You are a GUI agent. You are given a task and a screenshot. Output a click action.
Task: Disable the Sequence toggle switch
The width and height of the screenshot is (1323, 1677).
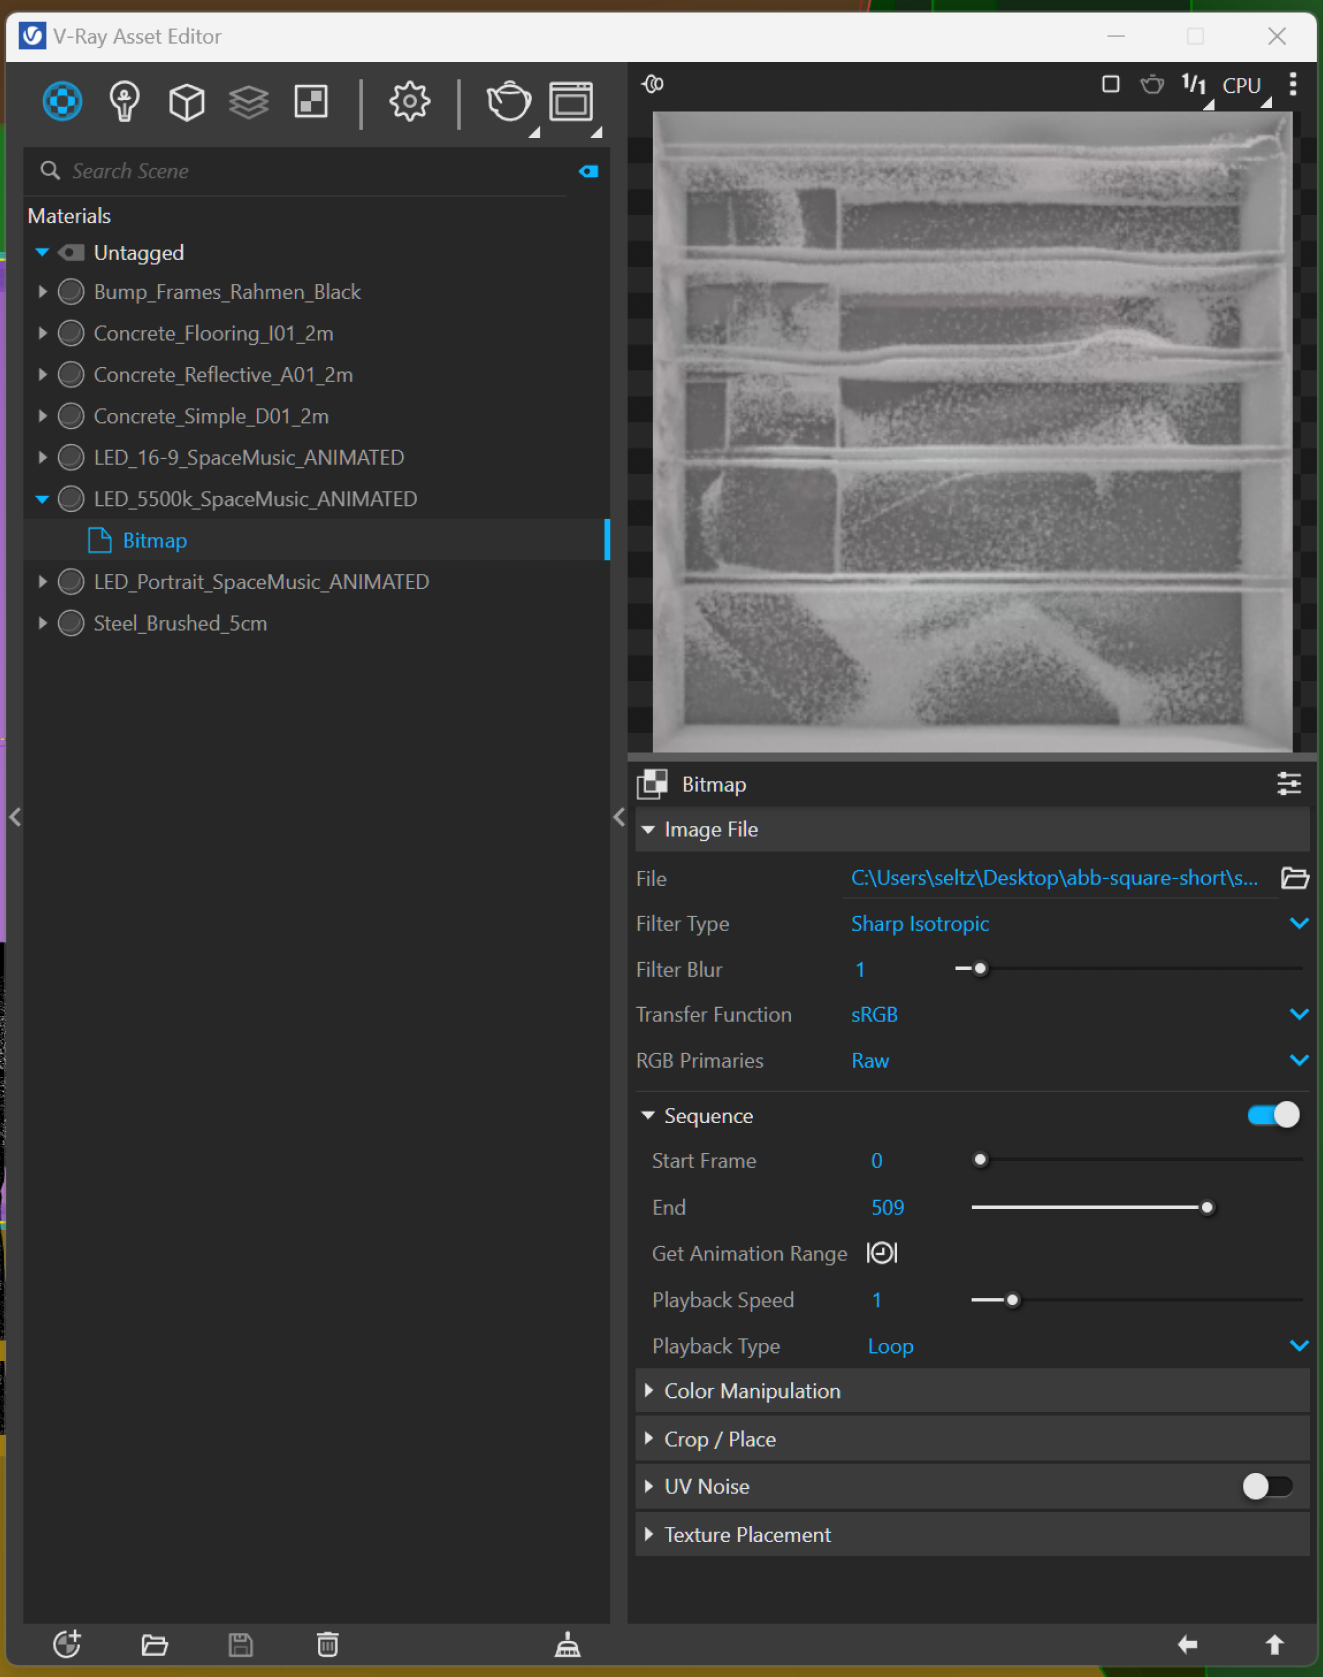point(1273,1115)
